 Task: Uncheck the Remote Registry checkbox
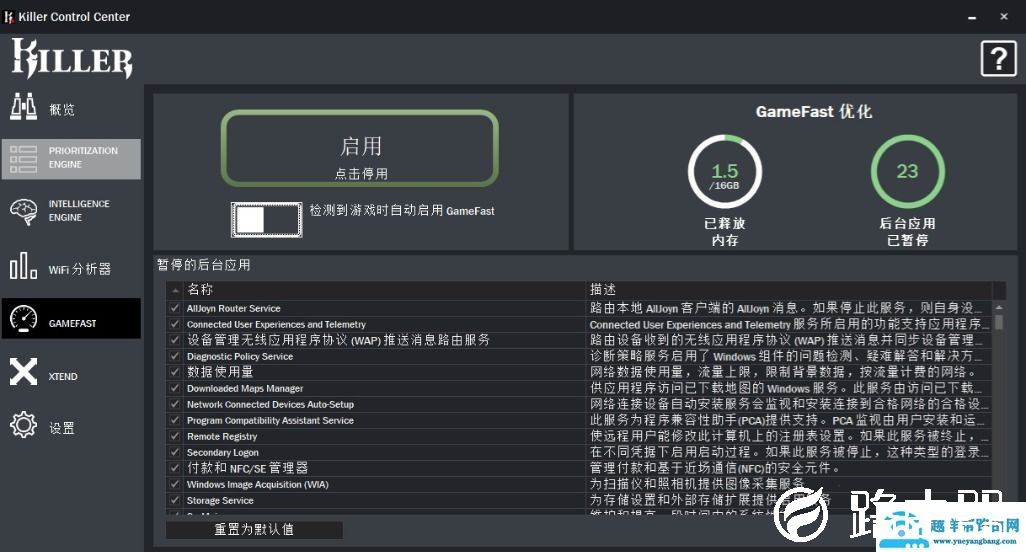175,436
